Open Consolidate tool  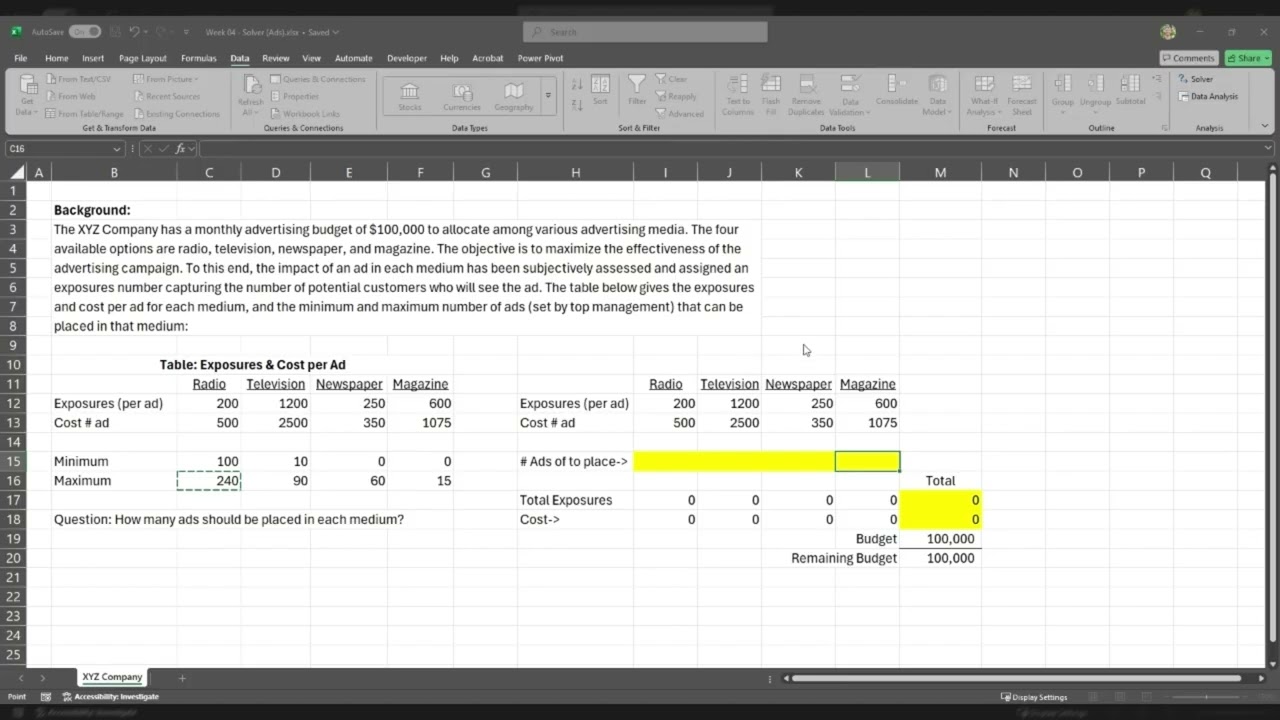click(x=897, y=91)
